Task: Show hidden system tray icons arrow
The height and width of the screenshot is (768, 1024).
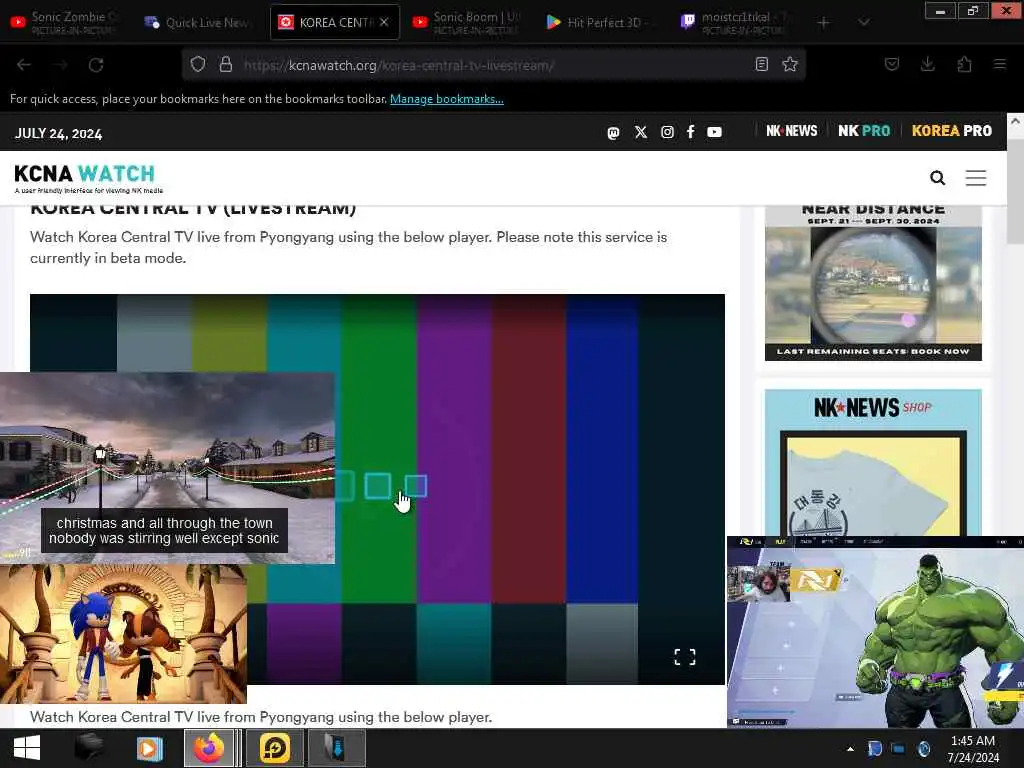Action: pyautogui.click(x=850, y=749)
